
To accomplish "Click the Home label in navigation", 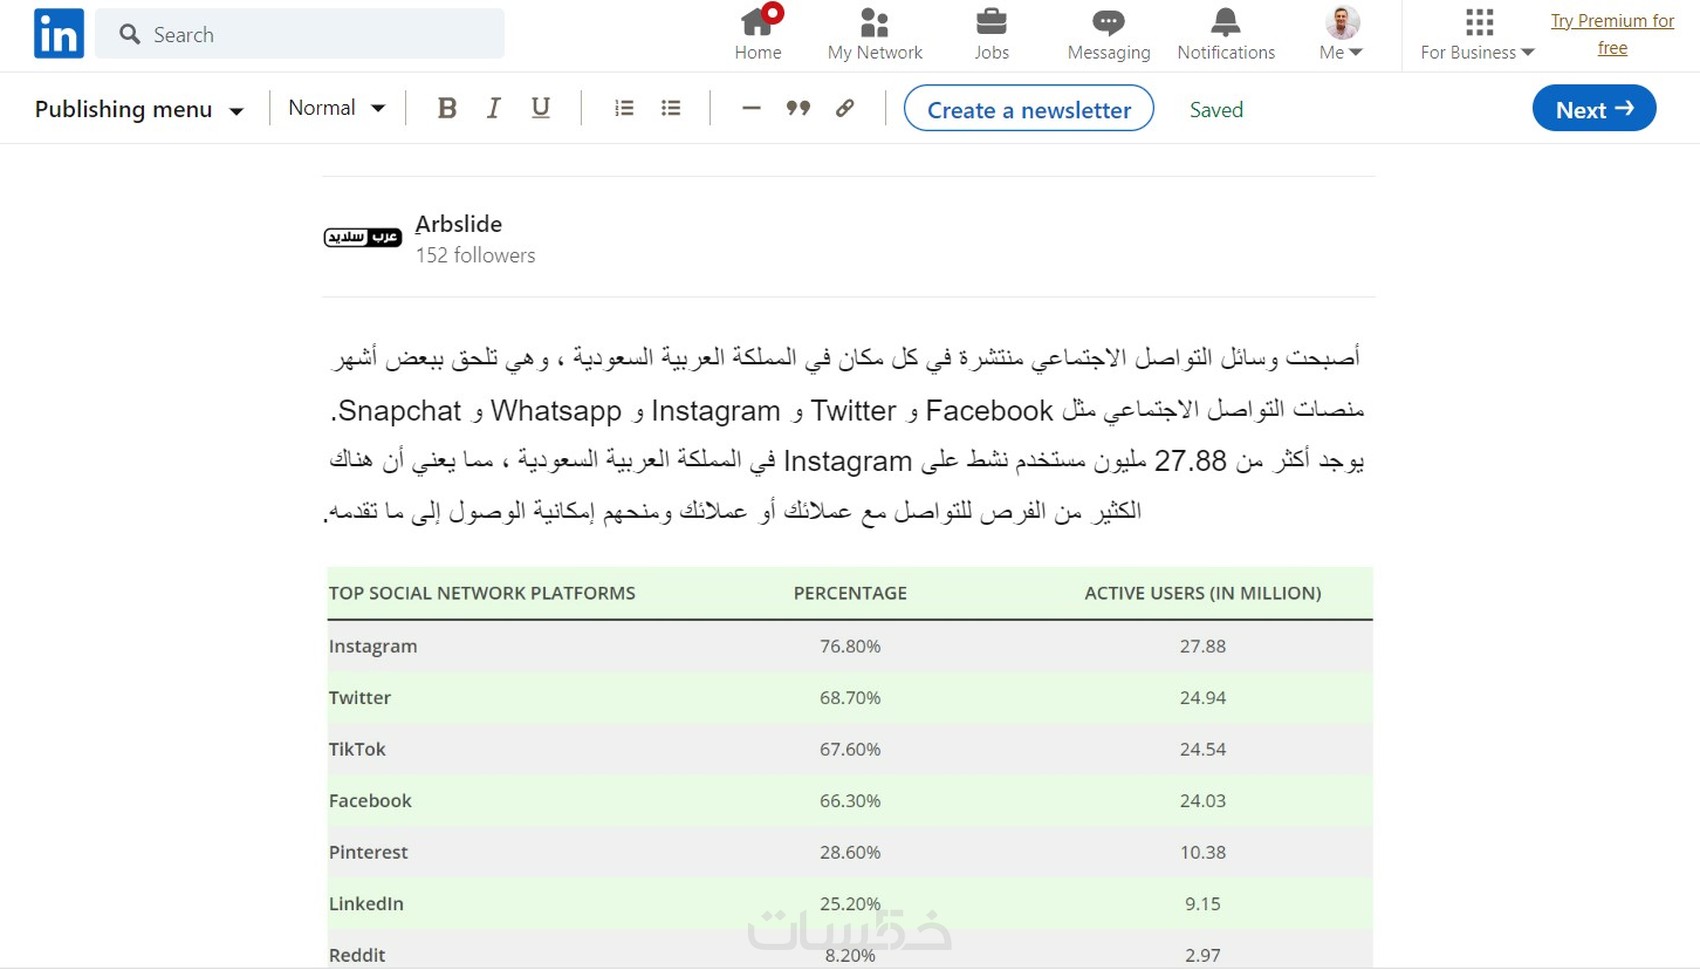I will point(758,52).
